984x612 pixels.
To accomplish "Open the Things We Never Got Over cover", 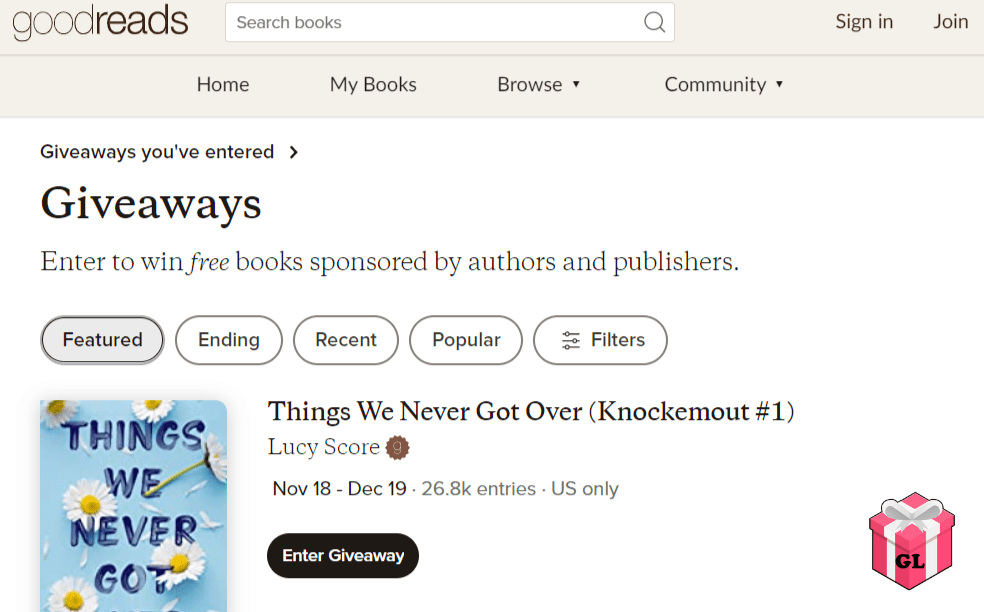I will (134, 506).
